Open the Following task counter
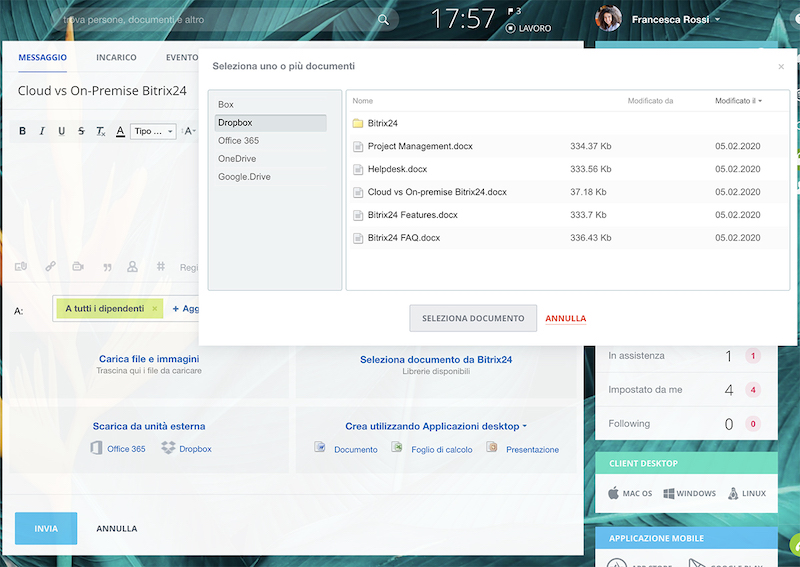 pos(686,424)
